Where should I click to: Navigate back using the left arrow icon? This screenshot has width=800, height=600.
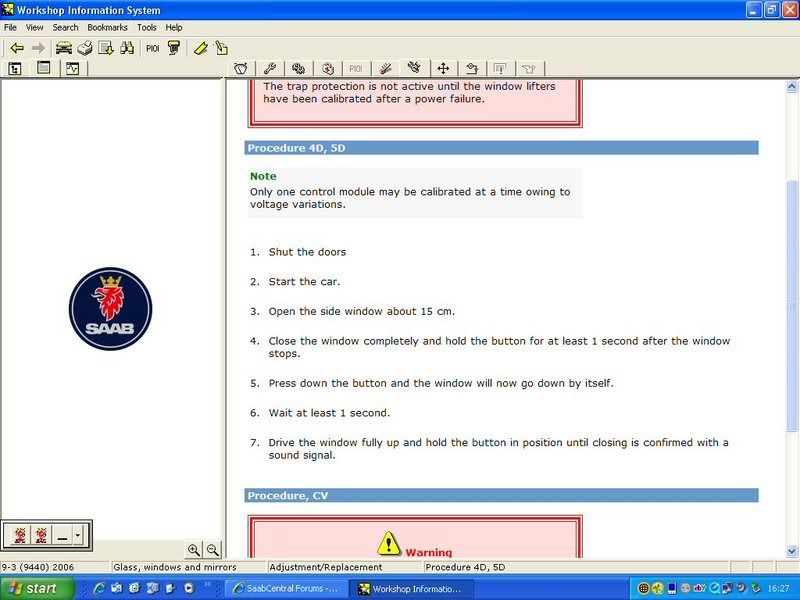17,47
